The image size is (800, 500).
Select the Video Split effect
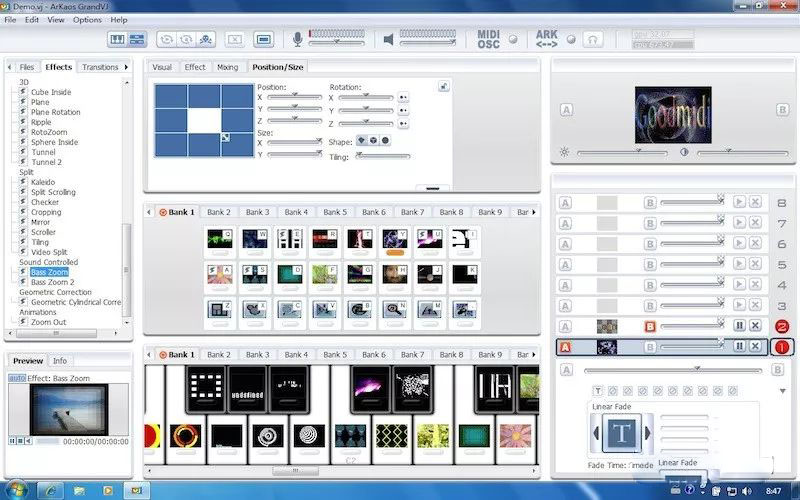[49, 252]
